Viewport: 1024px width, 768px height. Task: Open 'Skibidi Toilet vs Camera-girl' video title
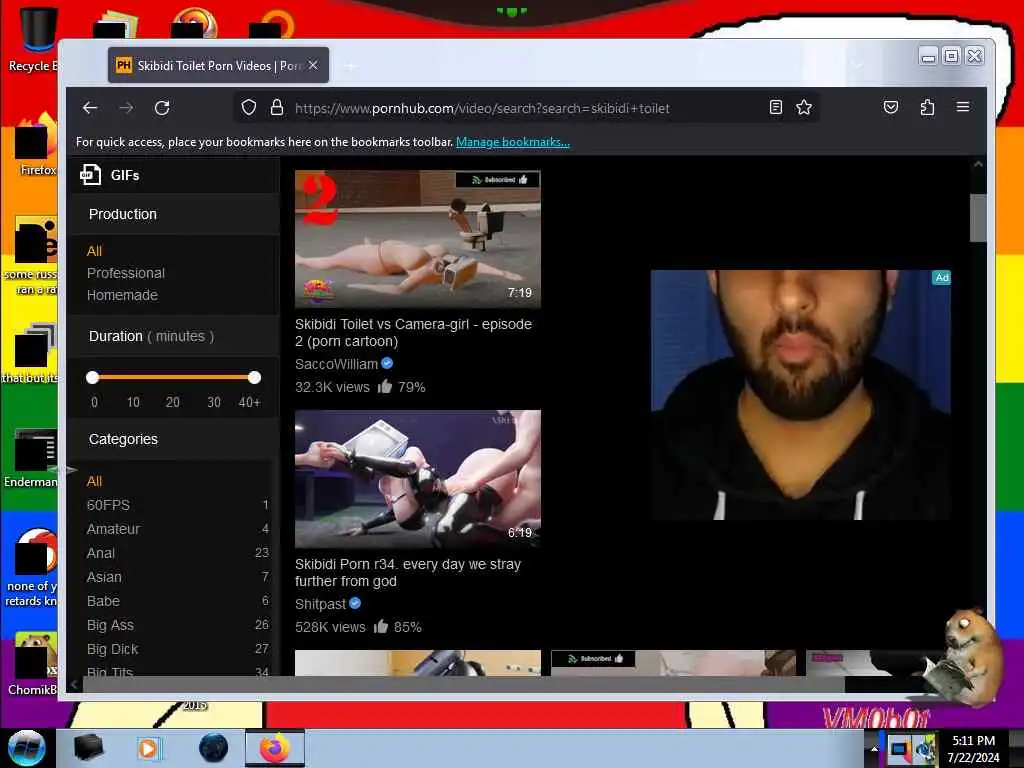coord(413,332)
